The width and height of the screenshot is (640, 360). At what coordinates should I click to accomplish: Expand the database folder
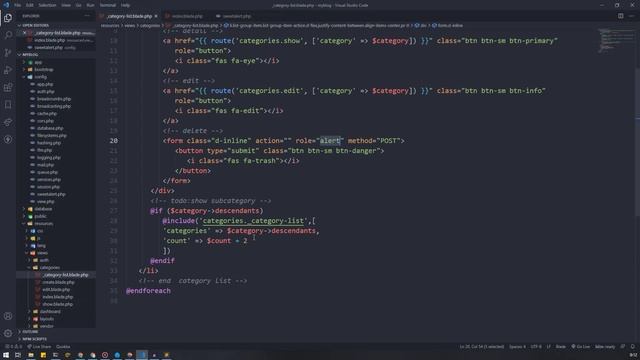43,209
